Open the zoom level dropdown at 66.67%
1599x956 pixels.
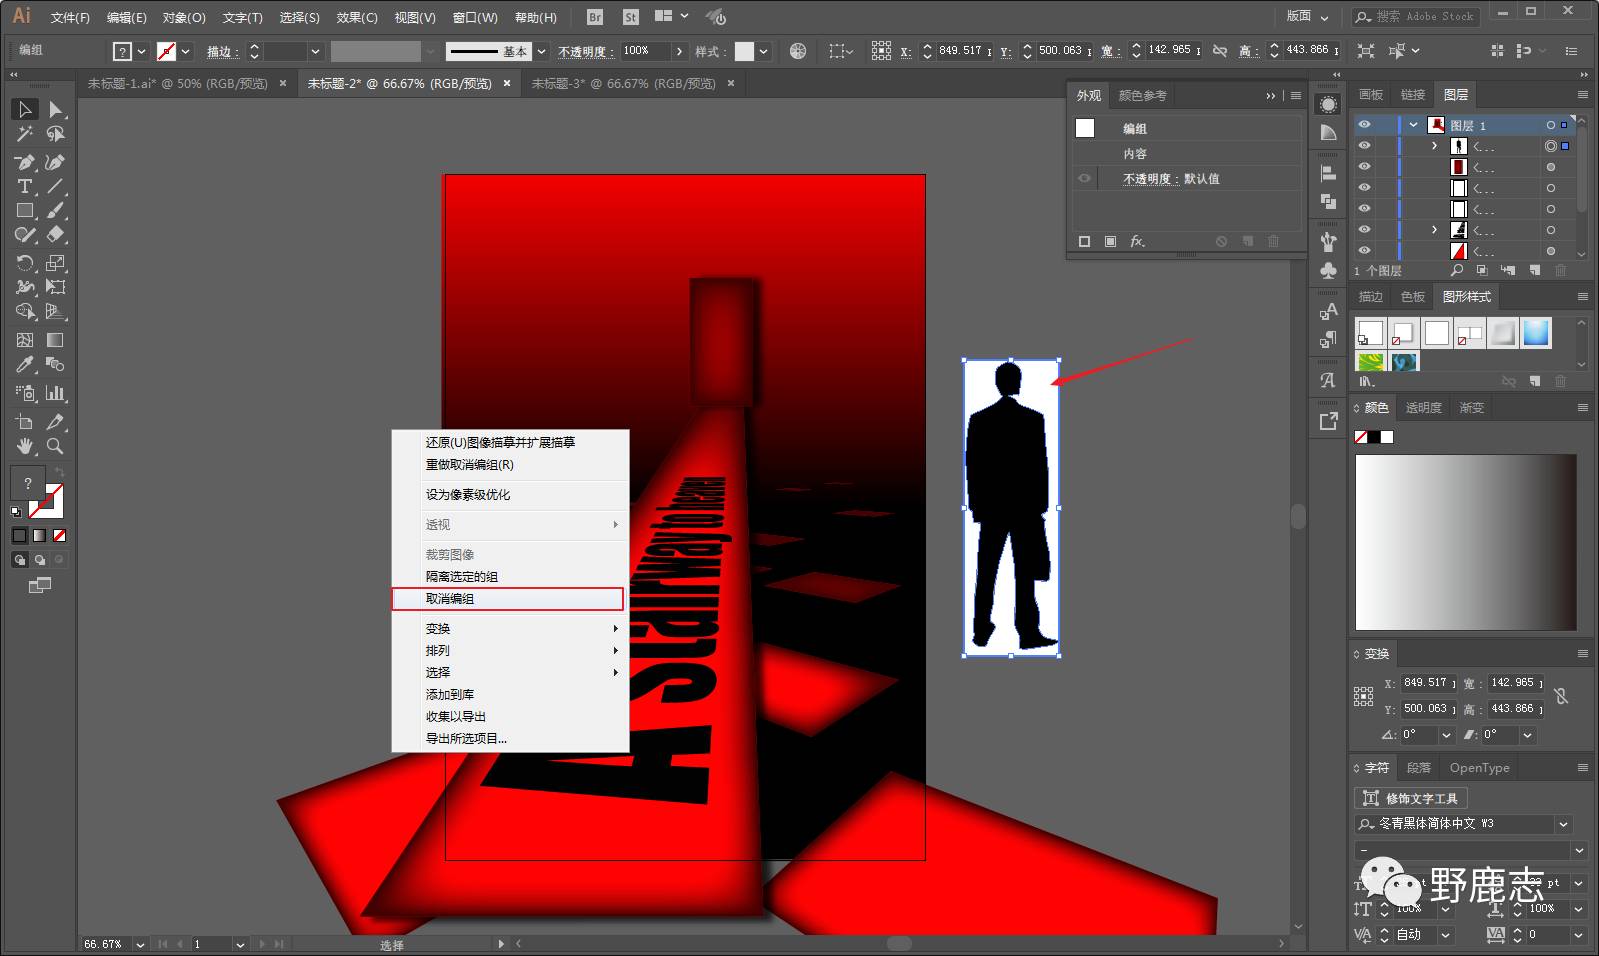pos(140,944)
